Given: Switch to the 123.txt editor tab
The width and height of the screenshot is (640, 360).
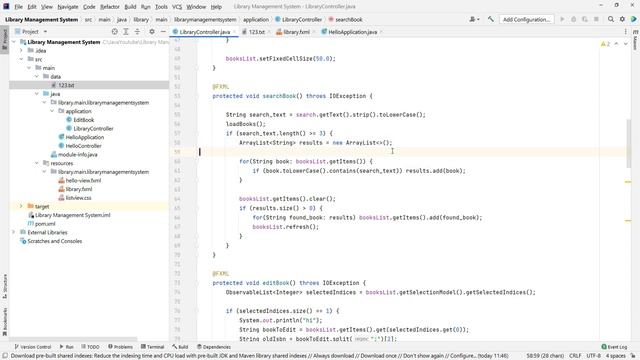Looking at the screenshot, I should (x=256, y=32).
